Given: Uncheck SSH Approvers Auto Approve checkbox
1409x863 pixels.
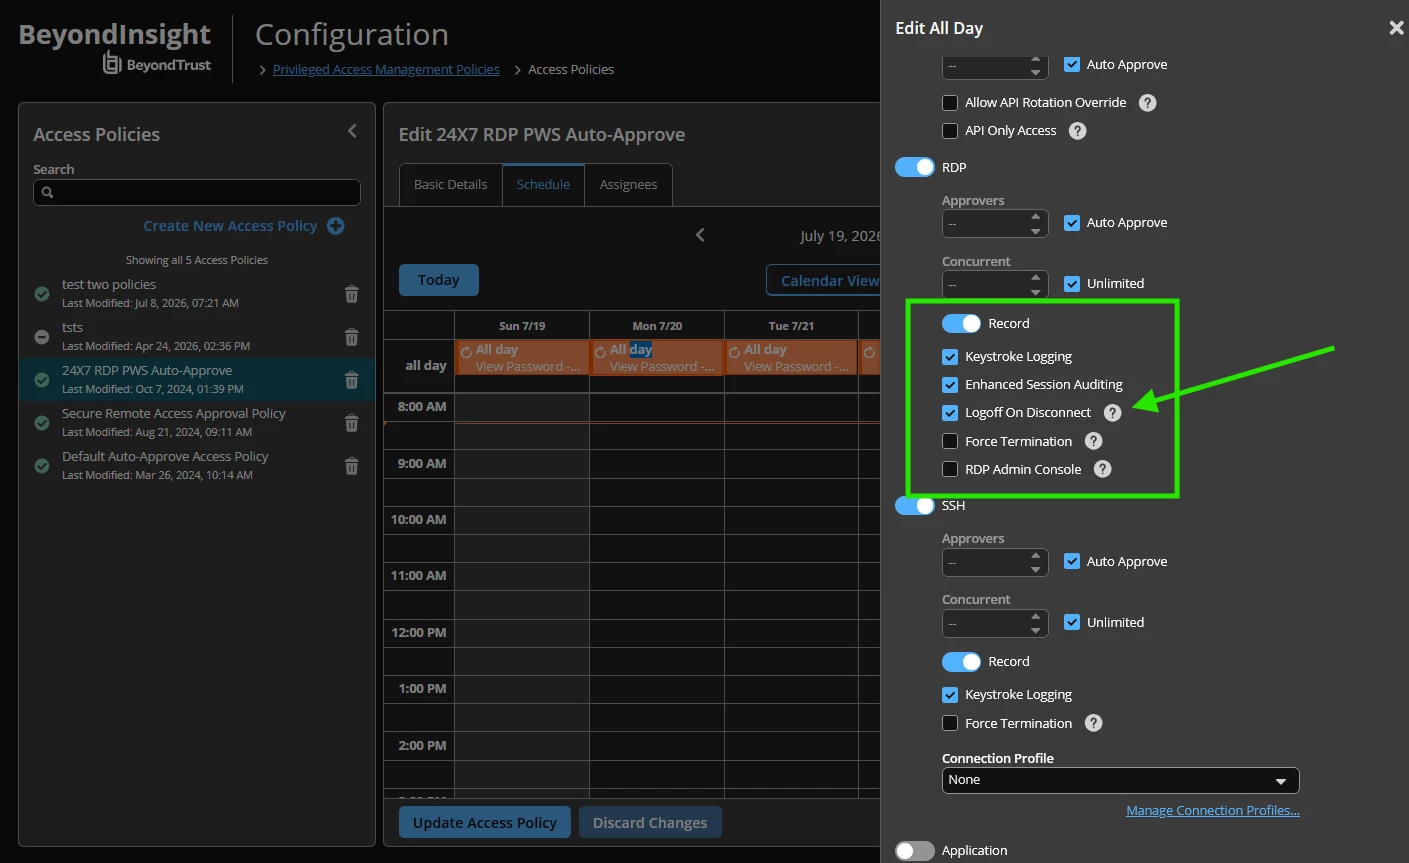Looking at the screenshot, I should click(x=1072, y=562).
